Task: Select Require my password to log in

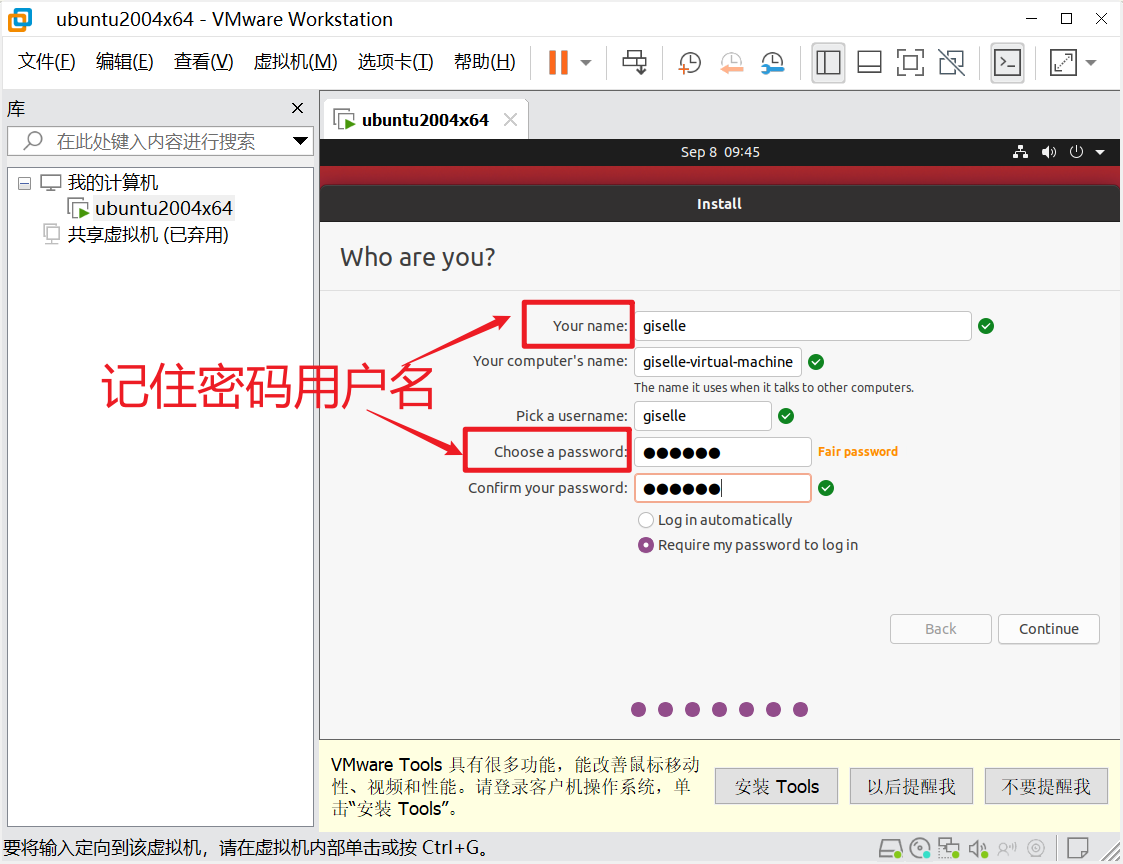Action: (645, 545)
